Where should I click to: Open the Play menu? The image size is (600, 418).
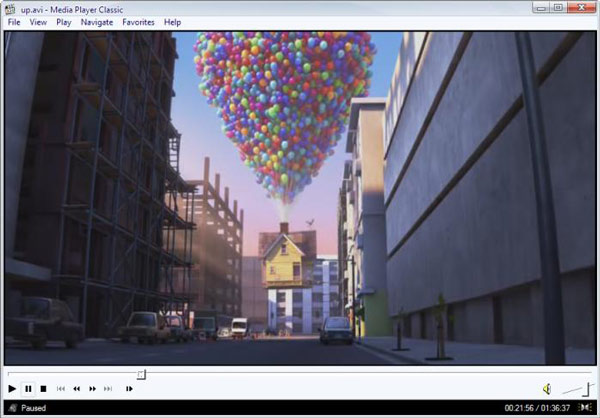point(64,22)
